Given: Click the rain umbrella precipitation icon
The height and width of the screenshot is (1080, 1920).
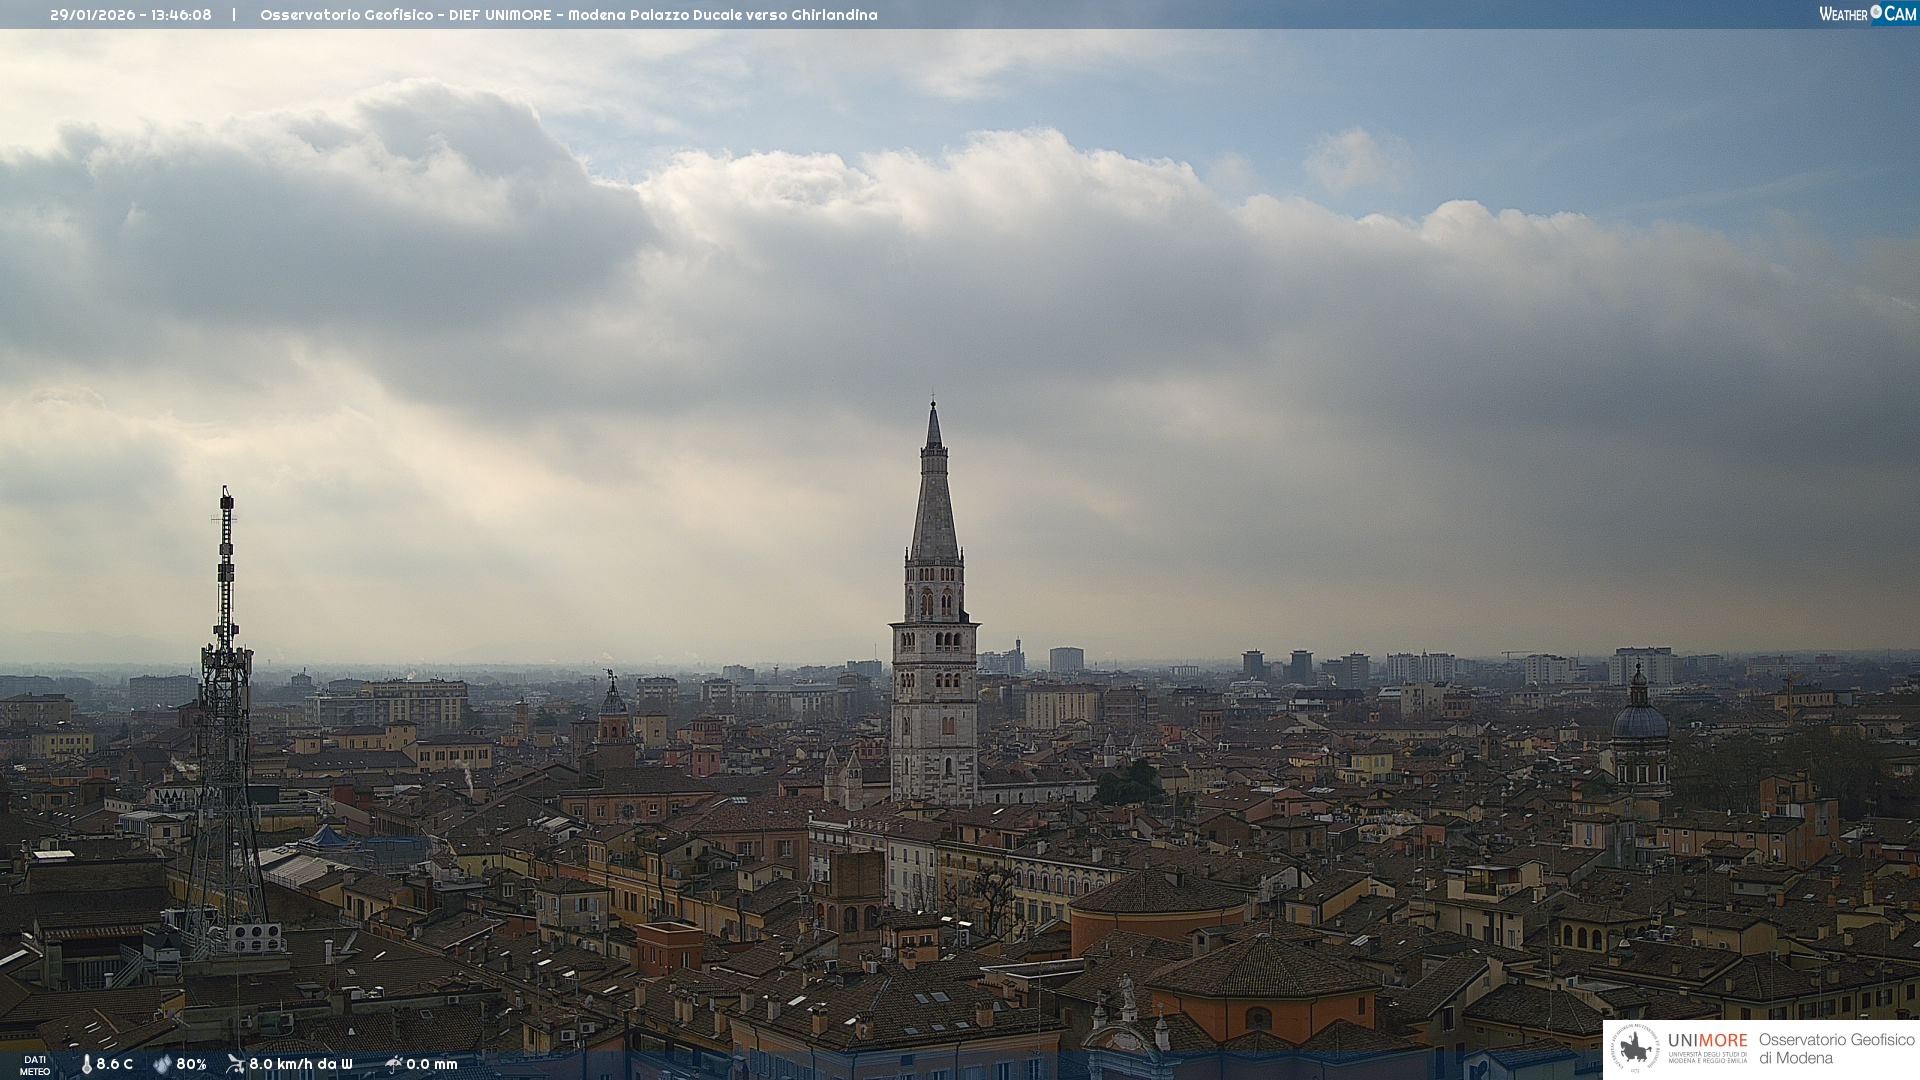Looking at the screenshot, I should (393, 1064).
